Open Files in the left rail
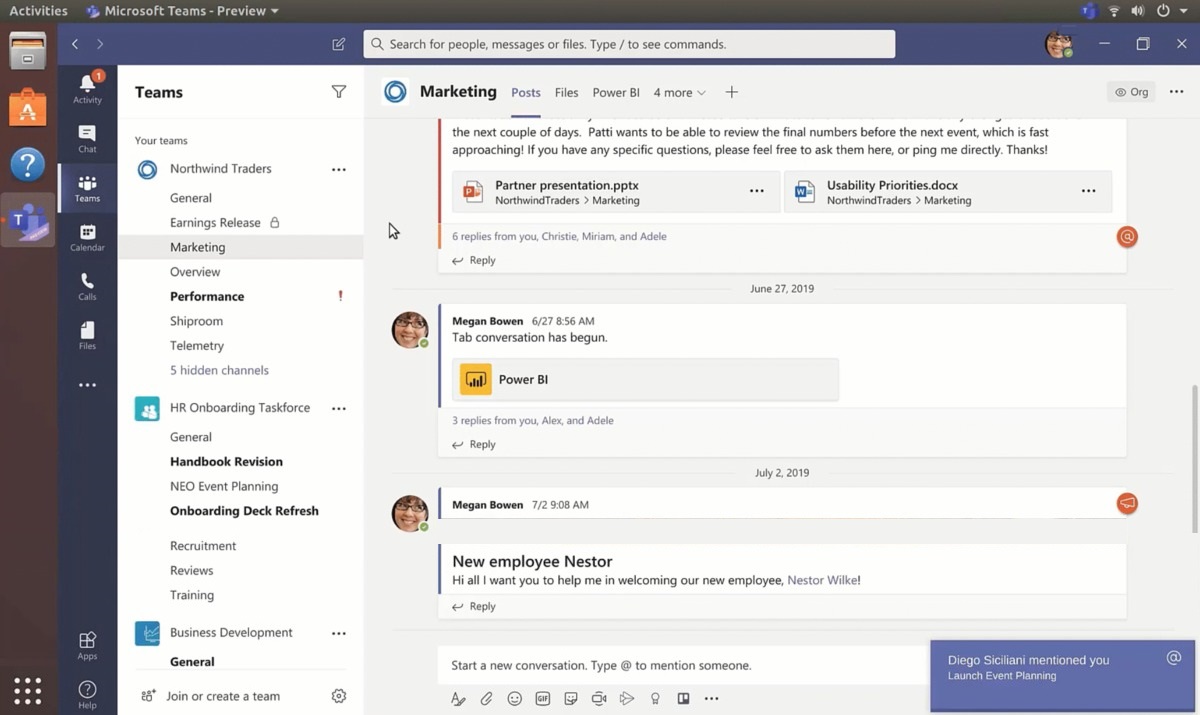 pyautogui.click(x=87, y=335)
